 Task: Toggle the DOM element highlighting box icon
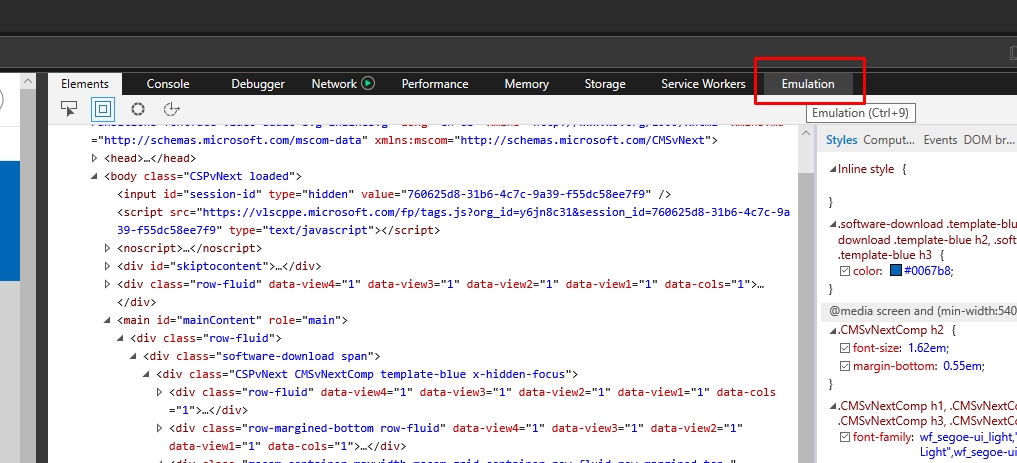point(102,109)
